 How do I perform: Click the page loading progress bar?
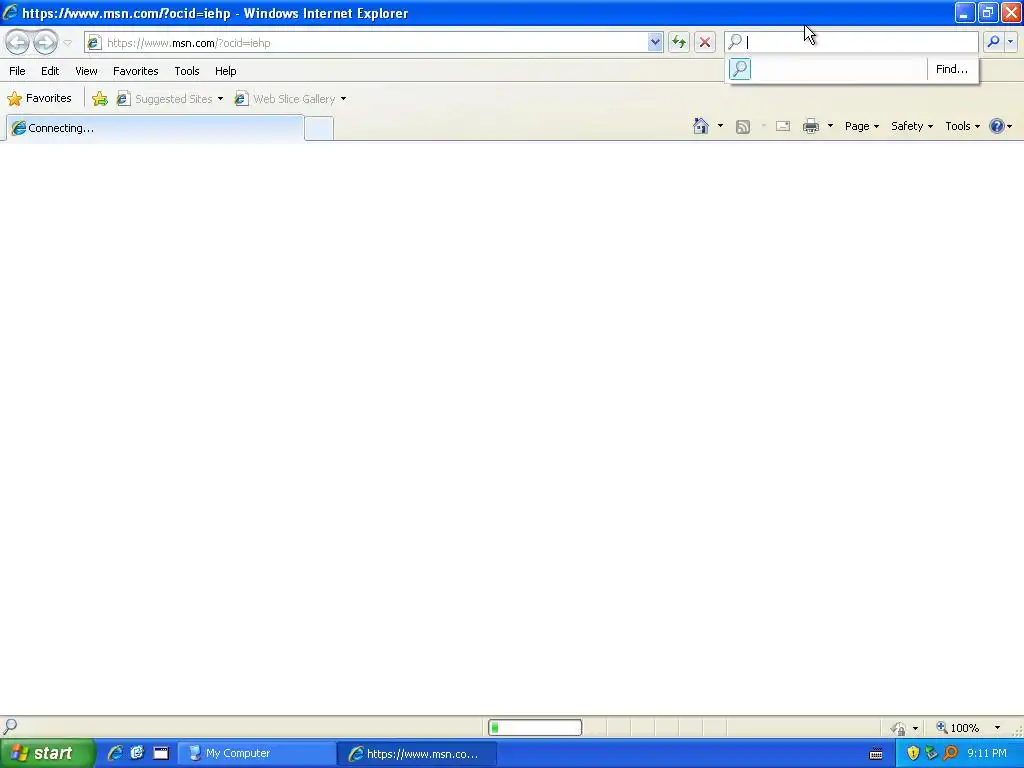tap(535, 728)
